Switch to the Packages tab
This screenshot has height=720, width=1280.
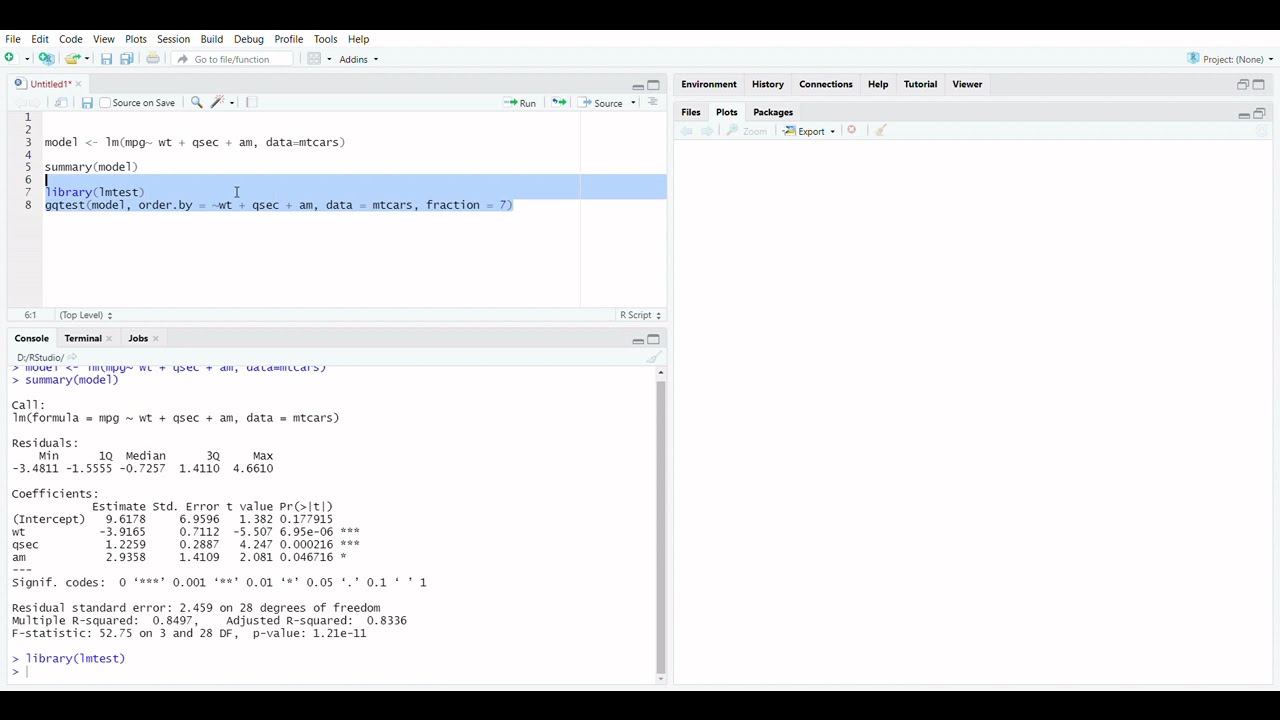click(x=773, y=112)
